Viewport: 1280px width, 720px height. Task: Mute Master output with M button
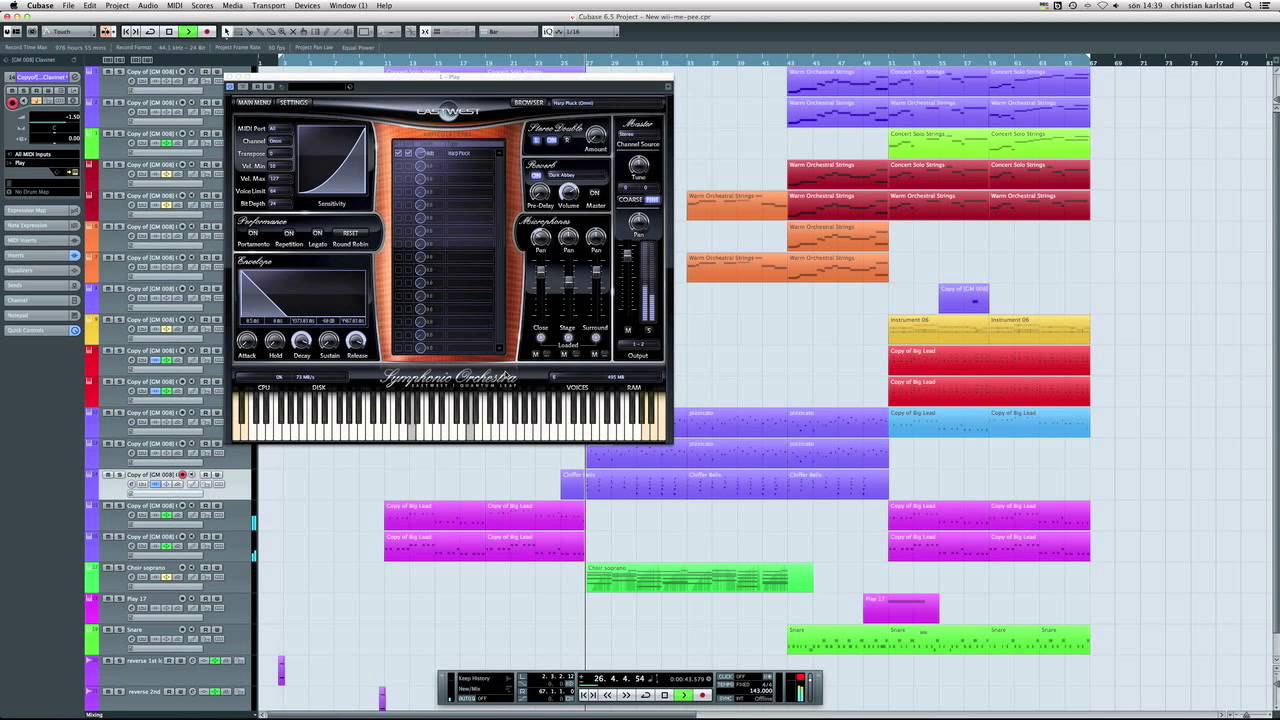(628, 330)
